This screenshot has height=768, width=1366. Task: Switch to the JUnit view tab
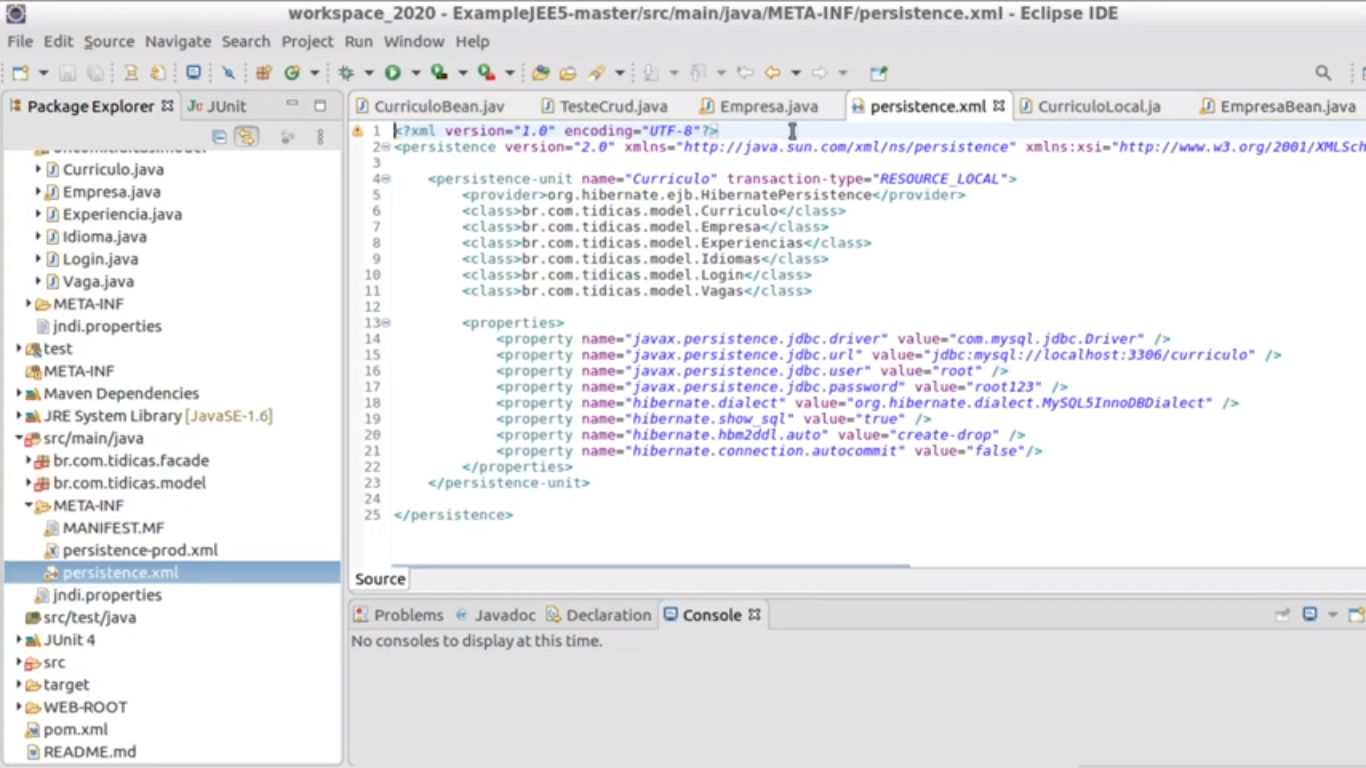[217, 106]
